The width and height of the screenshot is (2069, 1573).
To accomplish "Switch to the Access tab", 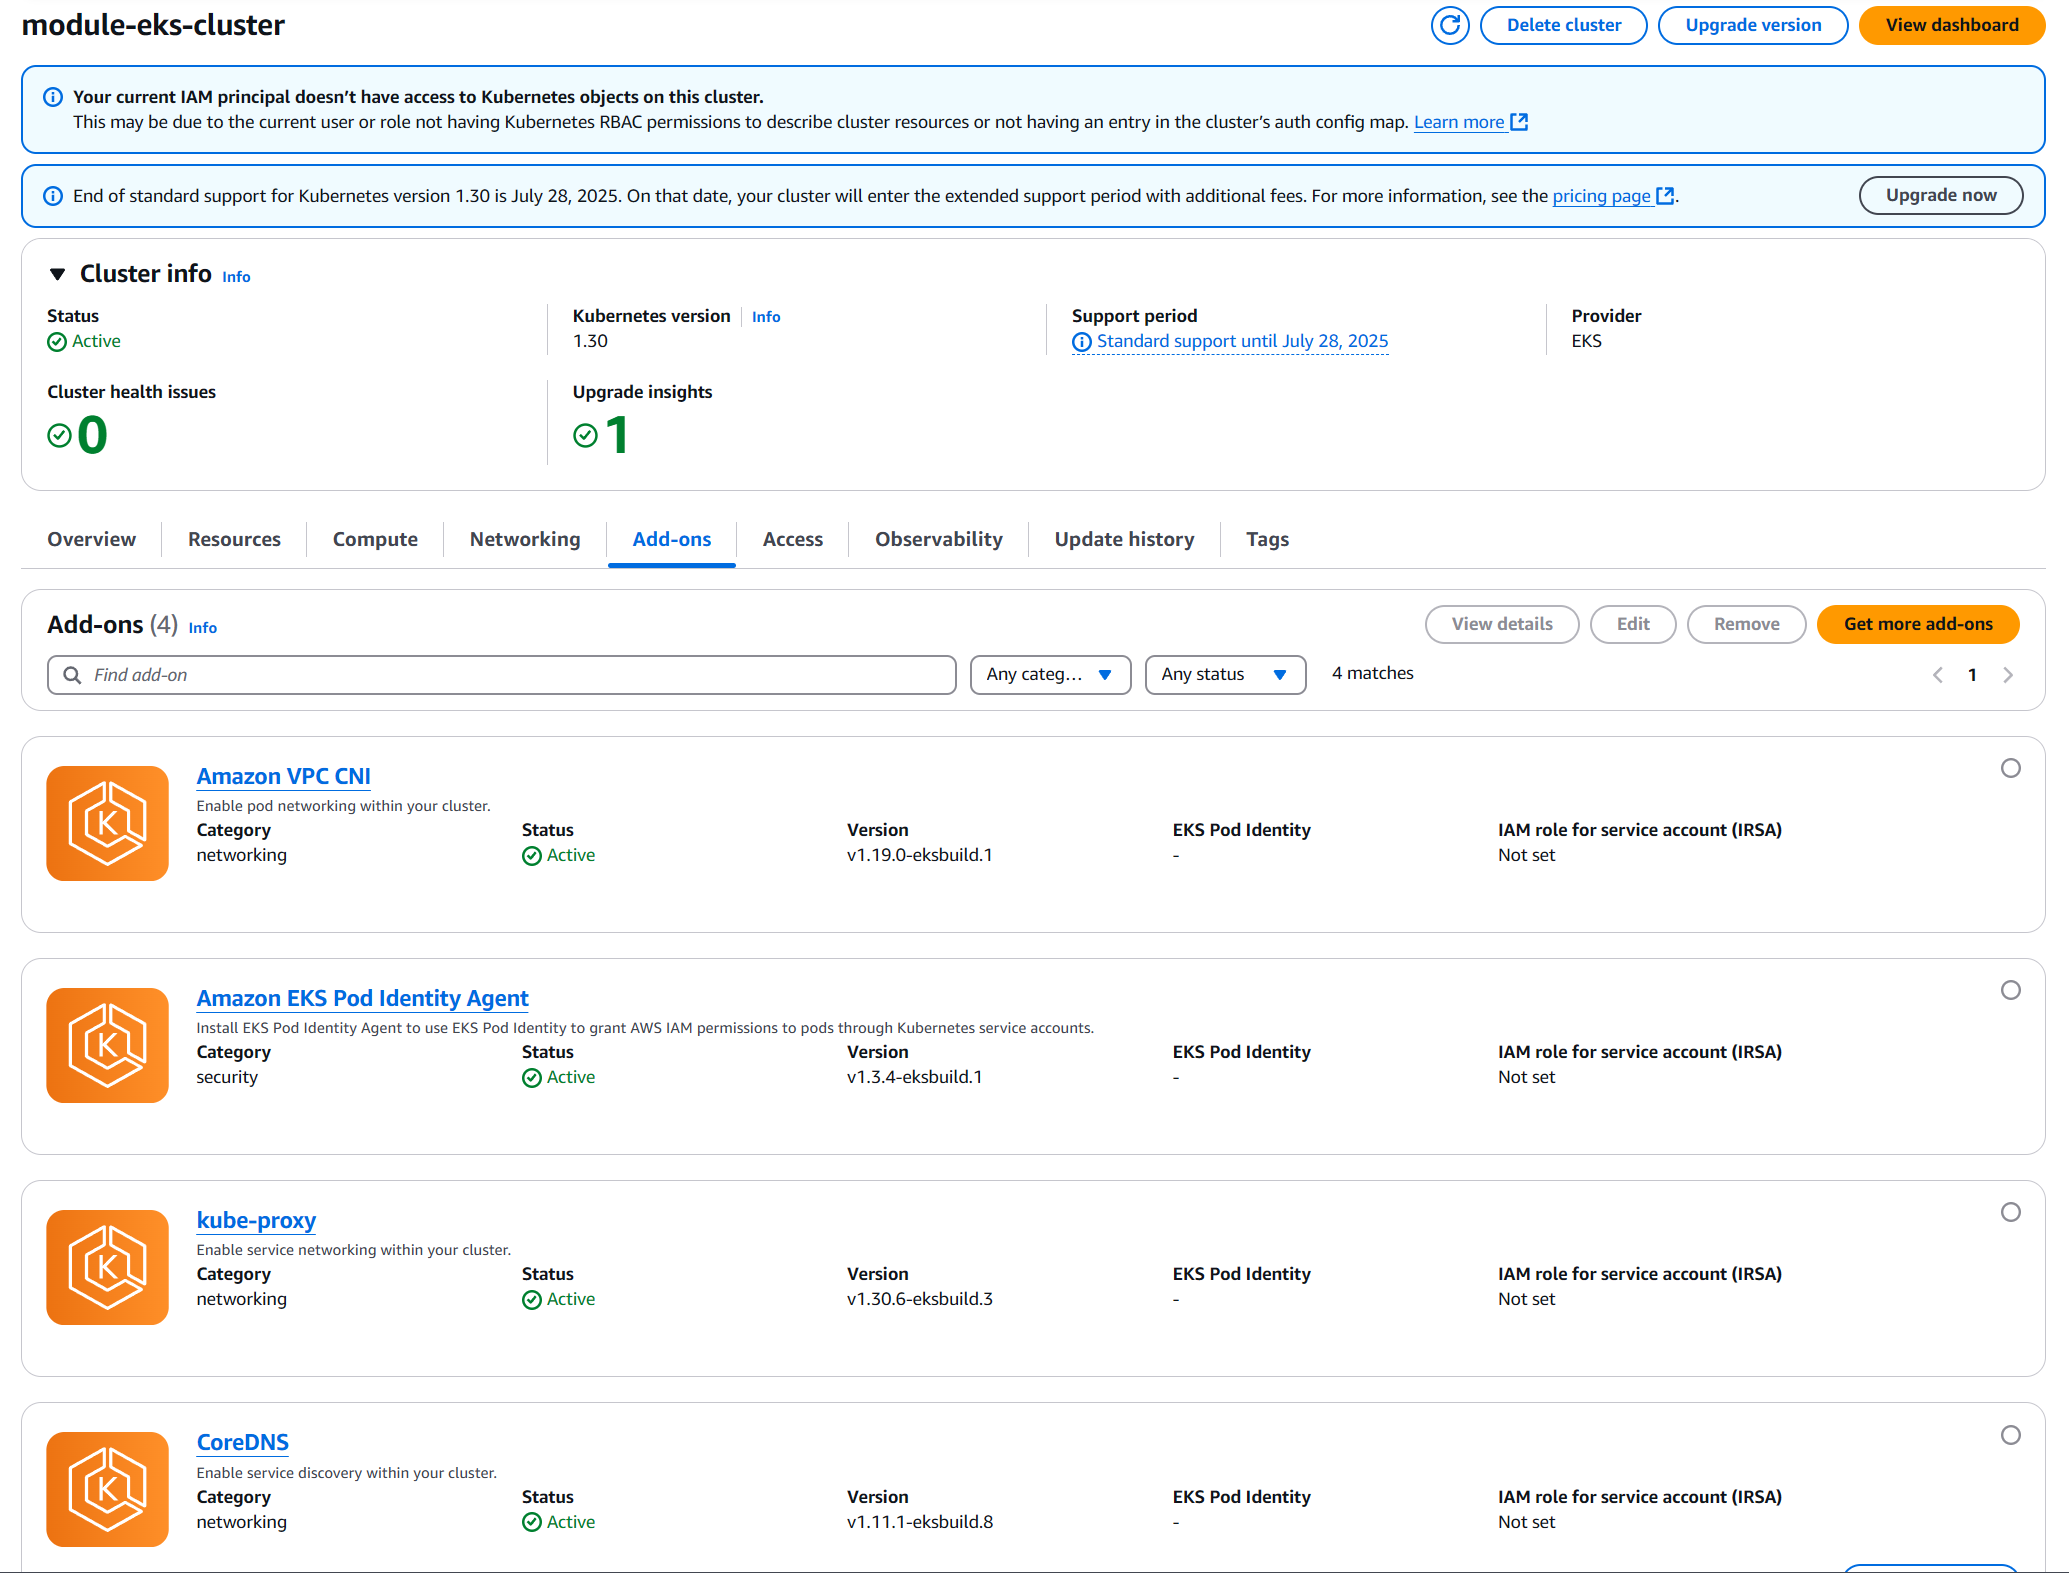I will point(793,539).
